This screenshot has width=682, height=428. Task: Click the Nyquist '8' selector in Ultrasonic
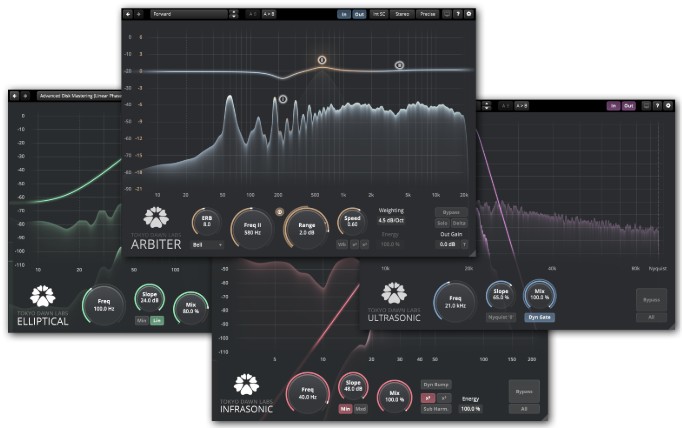[501, 318]
